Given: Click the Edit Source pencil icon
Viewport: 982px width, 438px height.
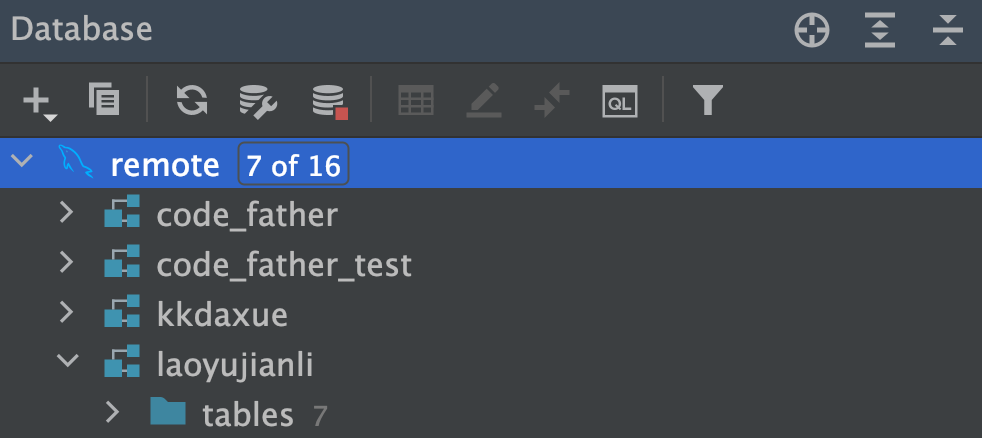Looking at the screenshot, I should pyautogui.click(x=484, y=100).
